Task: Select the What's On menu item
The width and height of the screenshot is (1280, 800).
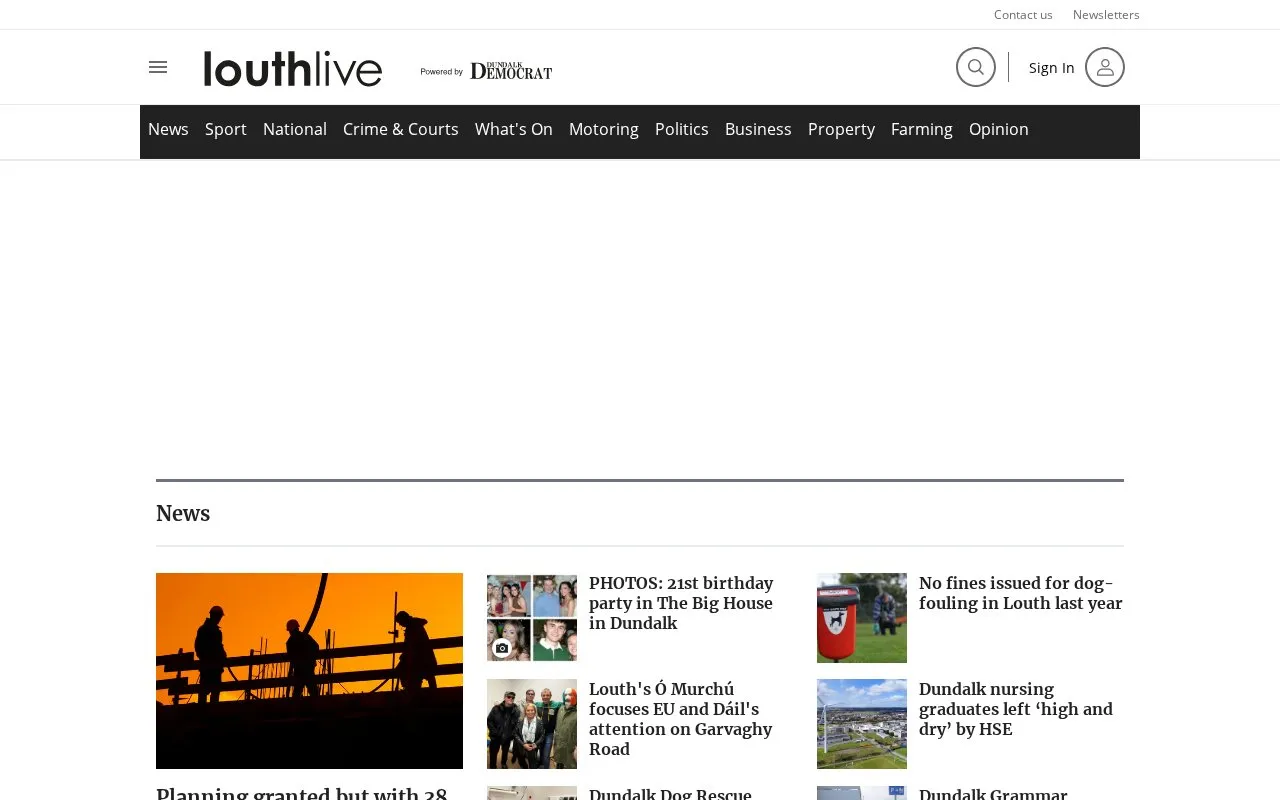Action: pyautogui.click(x=514, y=129)
